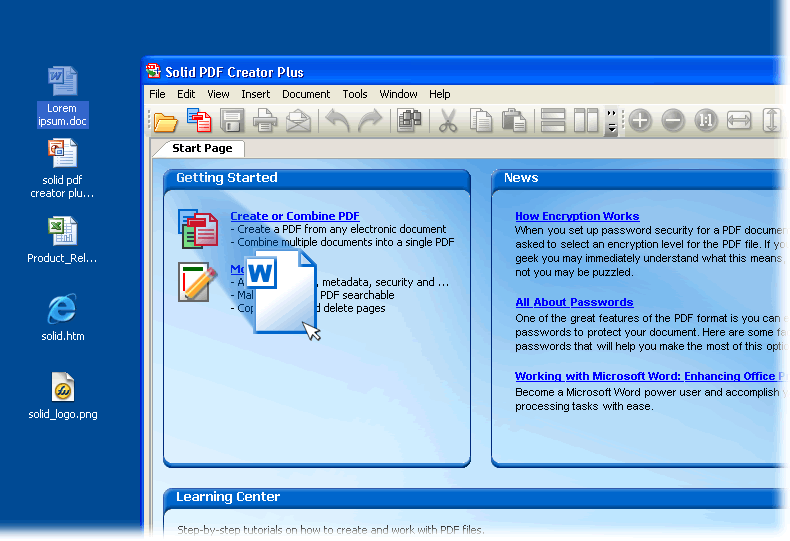Open the Create or Combine PDF link
This screenshot has height=541, width=790.
[x=295, y=216]
